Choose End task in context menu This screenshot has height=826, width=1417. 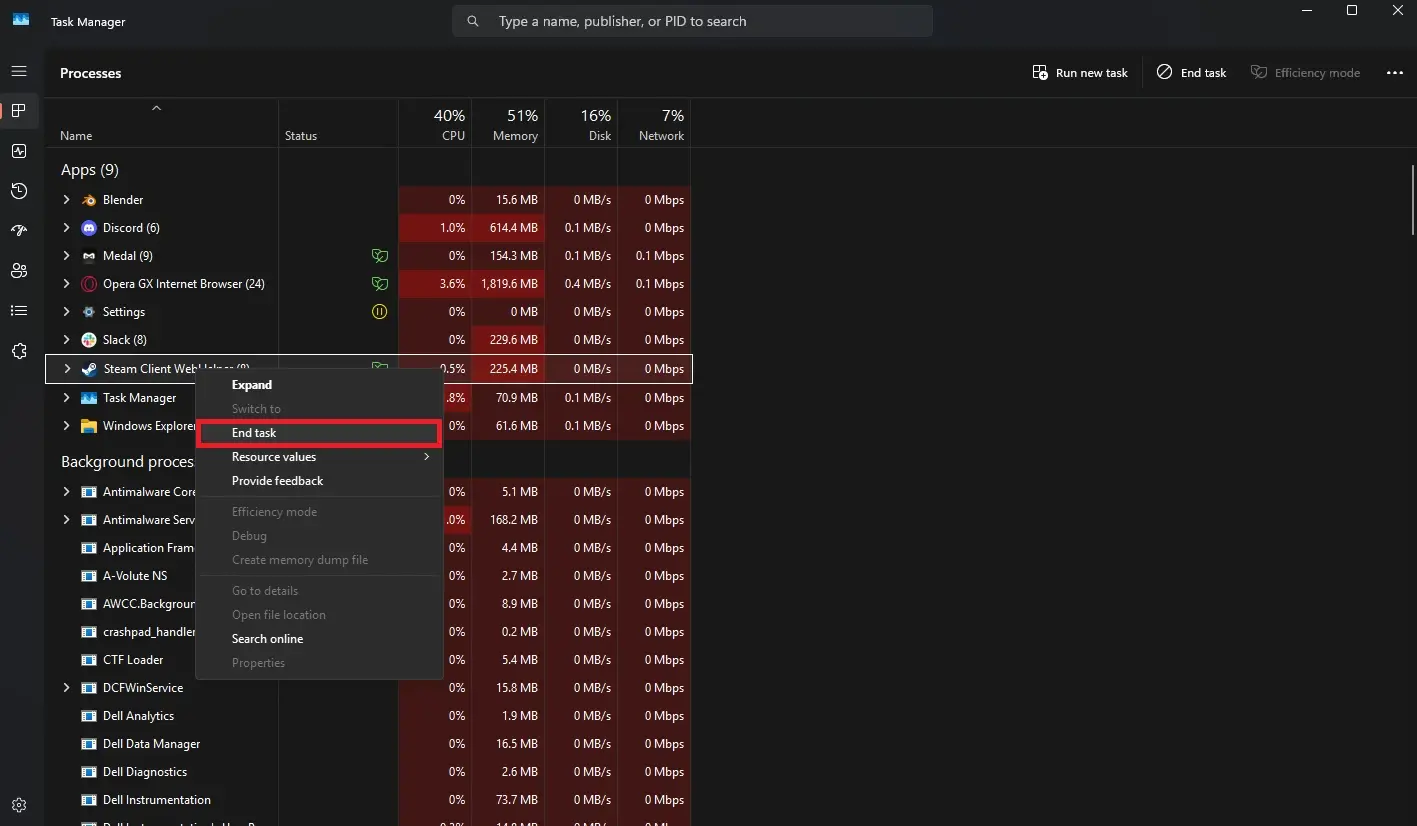[x=254, y=433]
